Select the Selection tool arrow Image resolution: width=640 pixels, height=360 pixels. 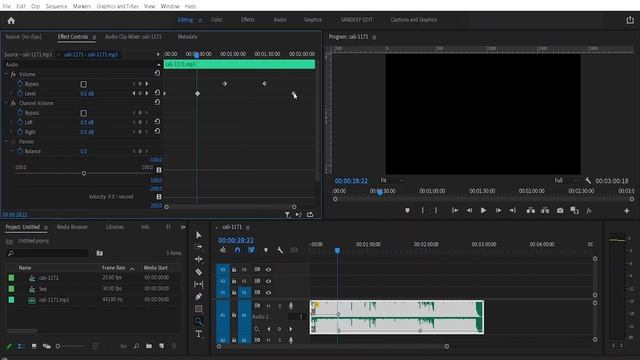click(198, 235)
